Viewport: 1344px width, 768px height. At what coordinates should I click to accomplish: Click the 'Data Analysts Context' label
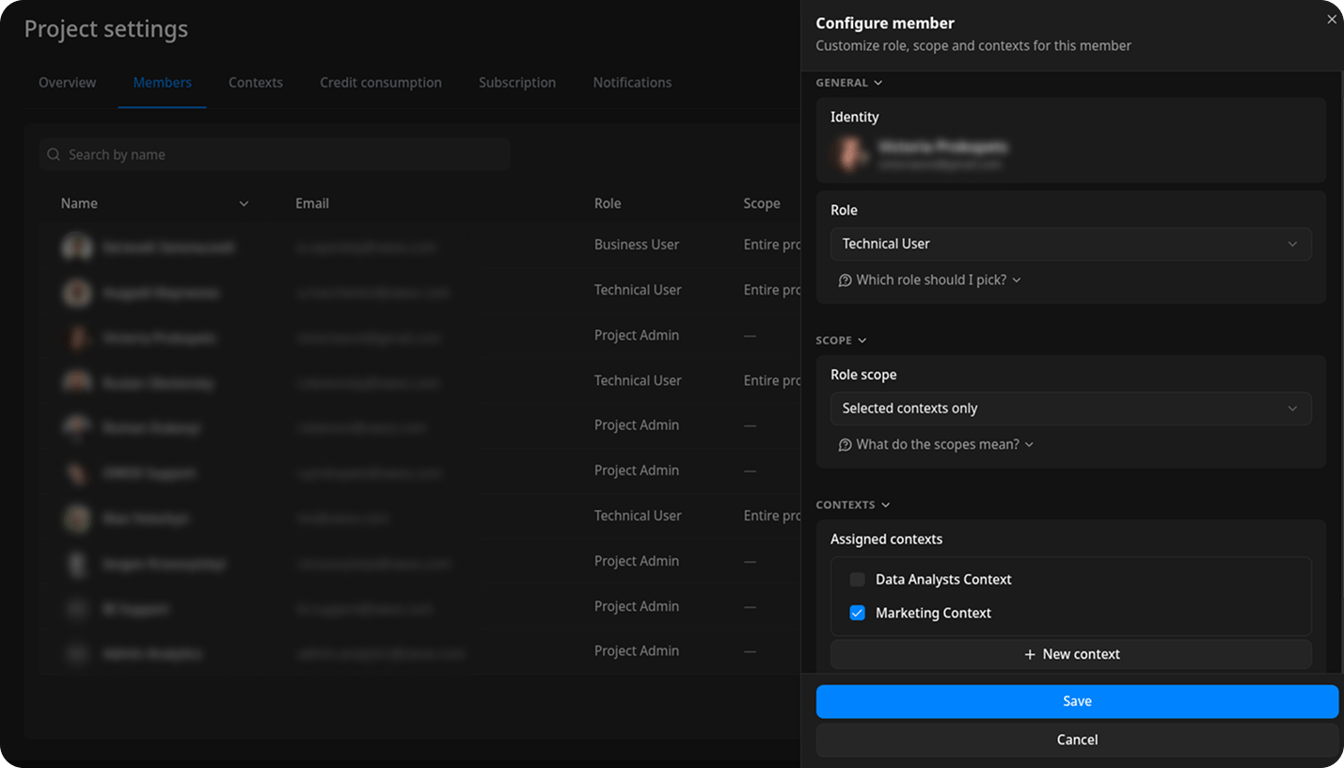[x=943, y=579]
